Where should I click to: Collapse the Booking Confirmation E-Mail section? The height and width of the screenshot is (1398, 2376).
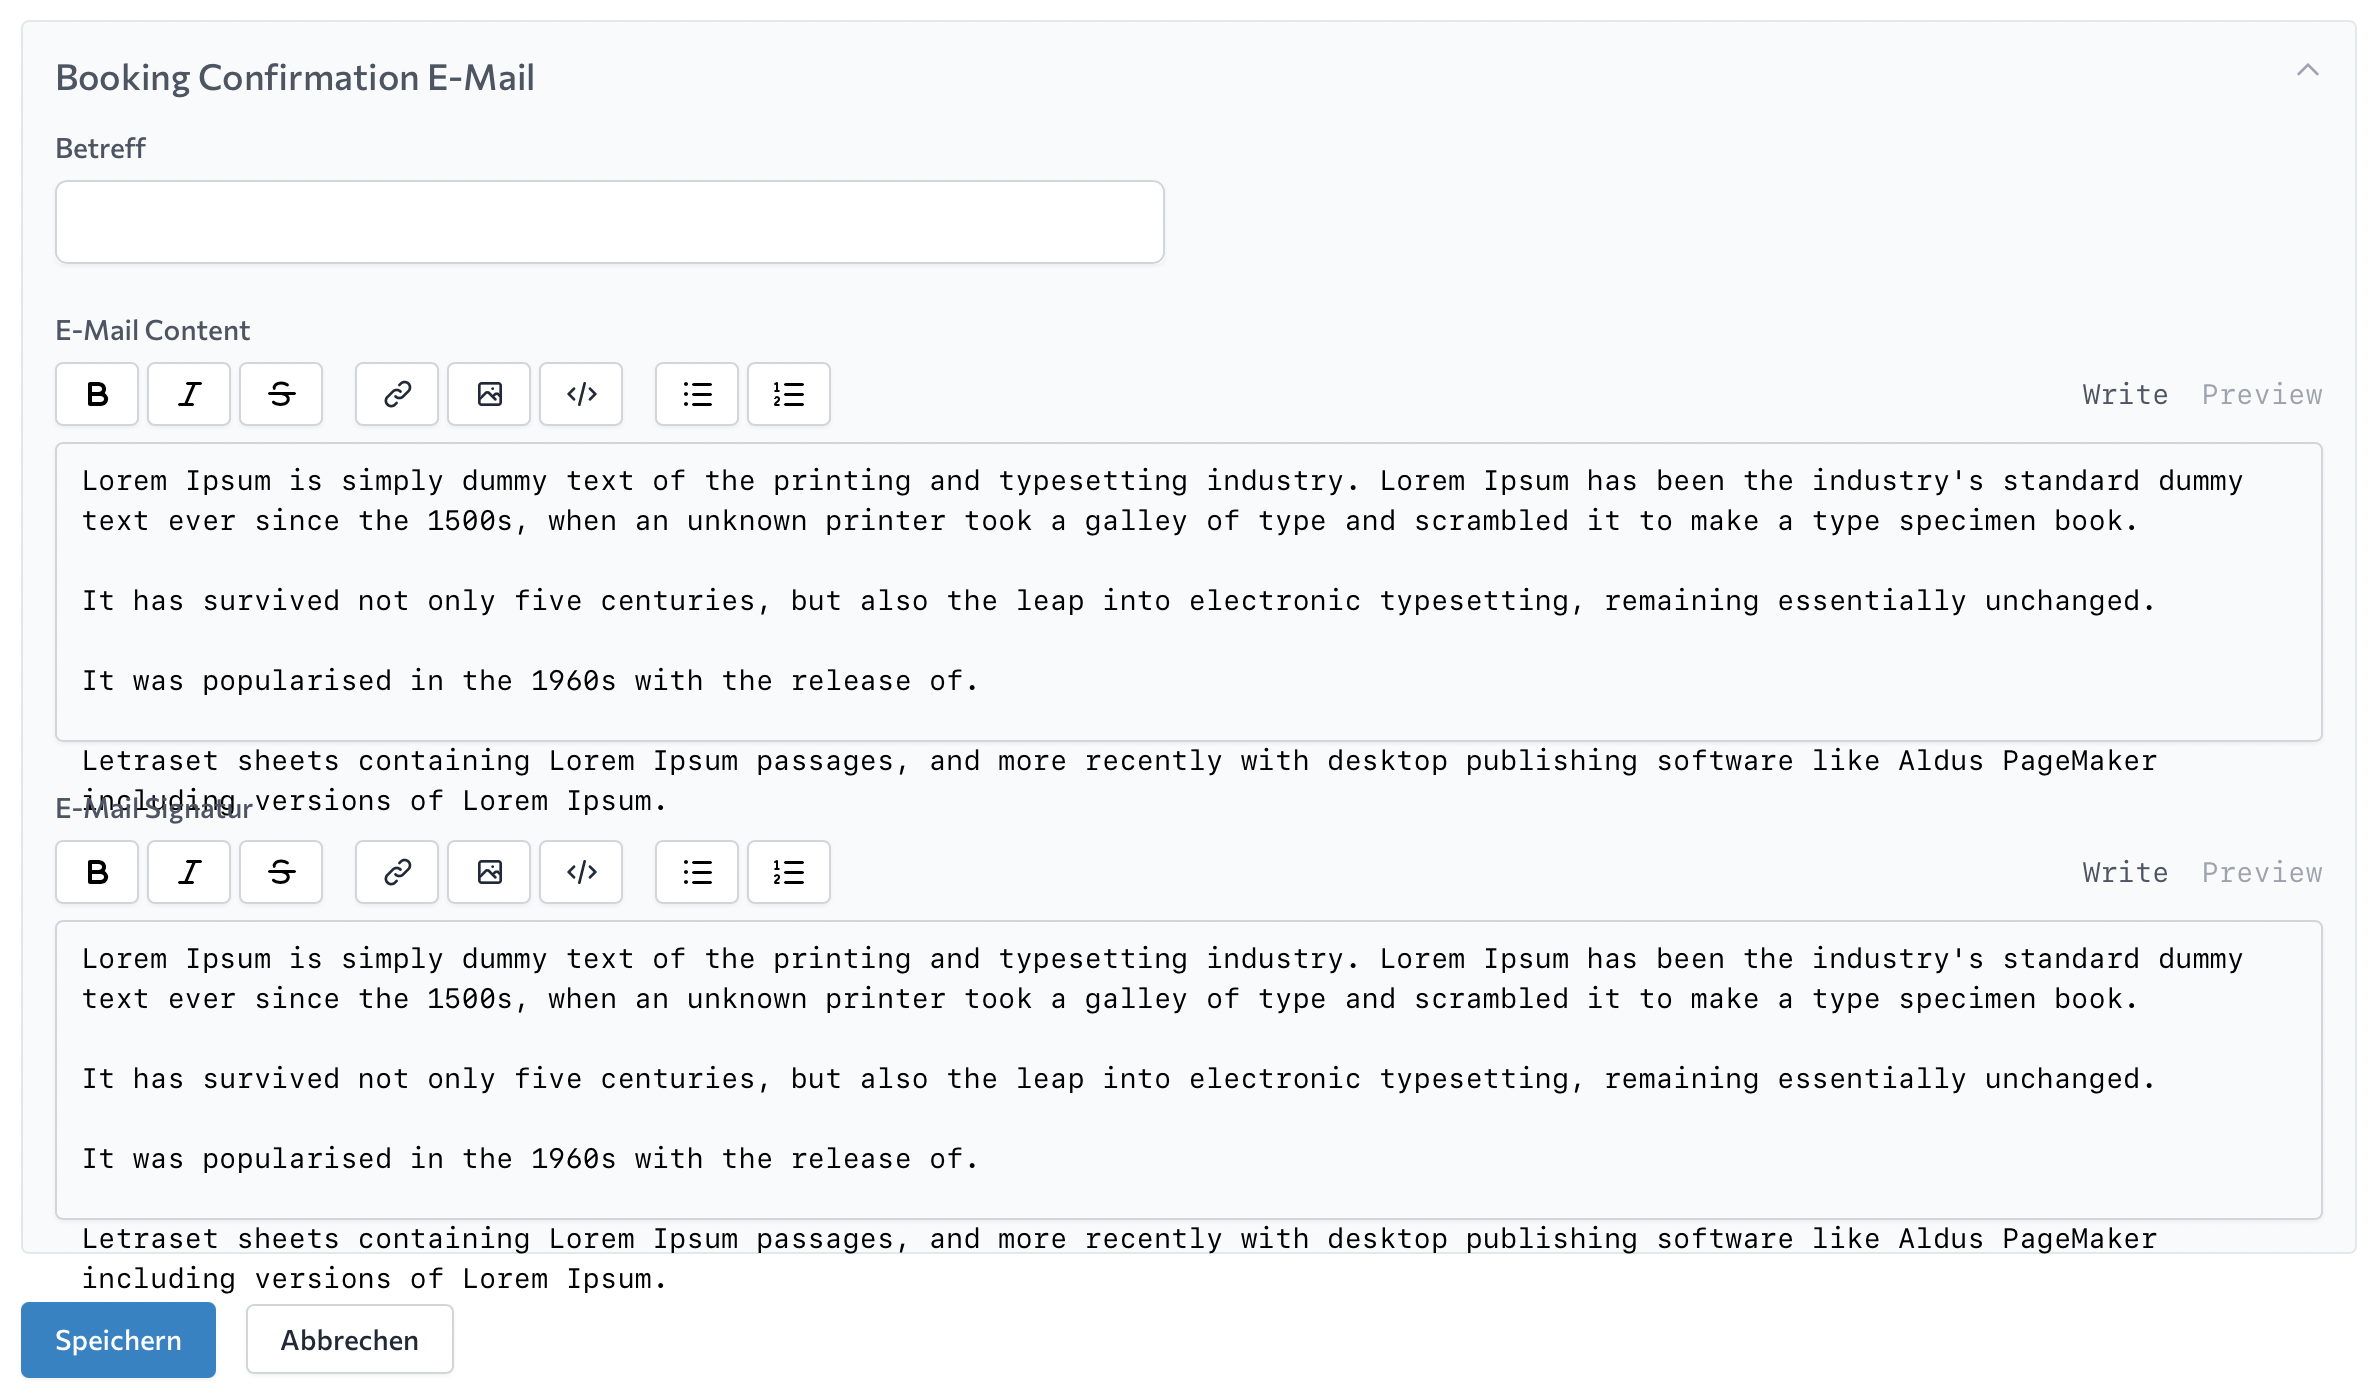coord(2310,71)
